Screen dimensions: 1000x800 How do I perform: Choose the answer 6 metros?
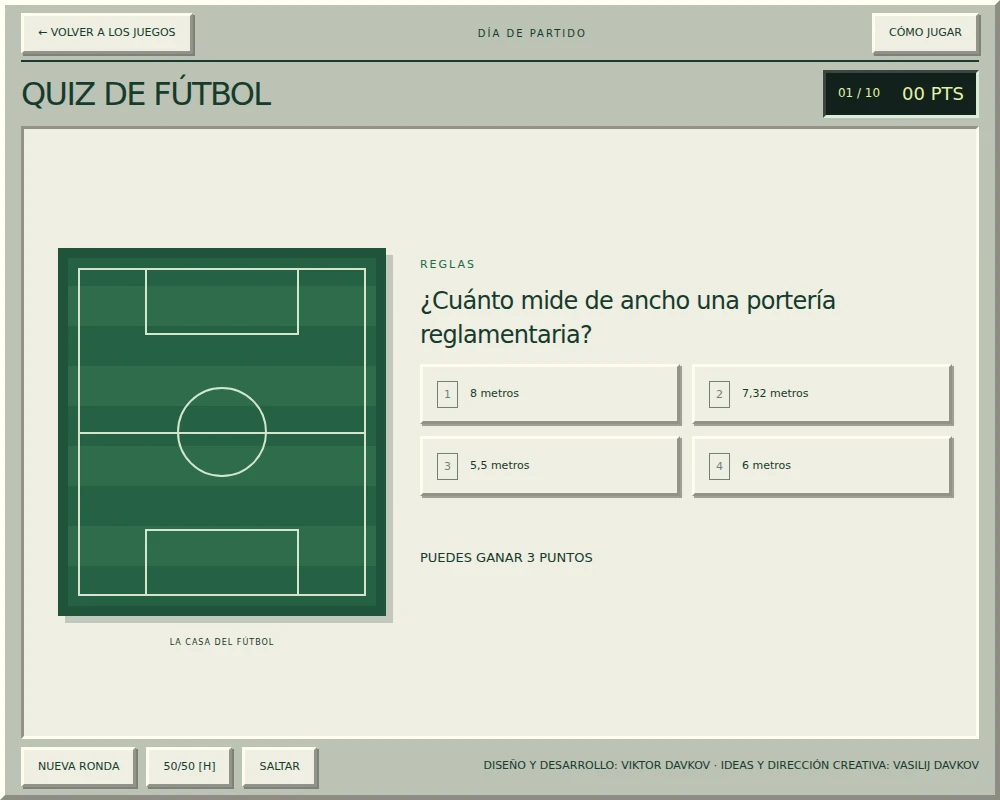pos(822,466)
